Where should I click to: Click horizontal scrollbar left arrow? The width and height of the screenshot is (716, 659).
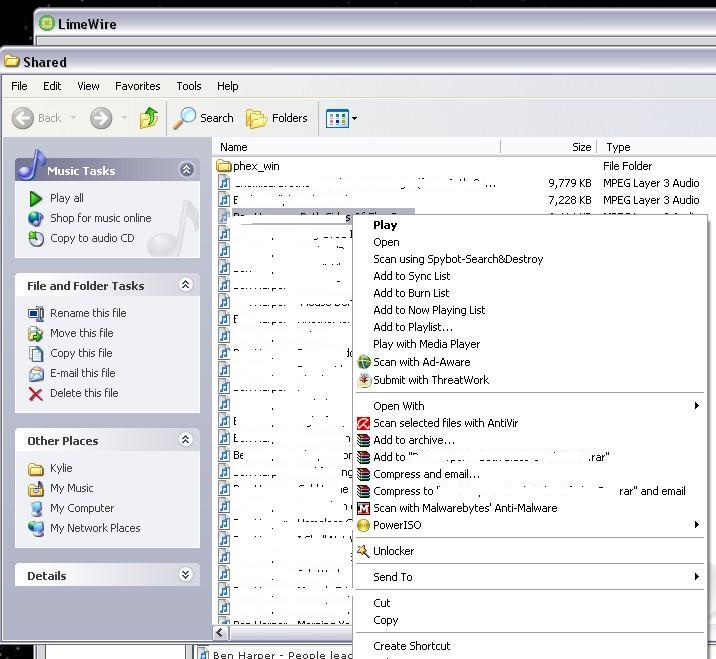[221, 633]
